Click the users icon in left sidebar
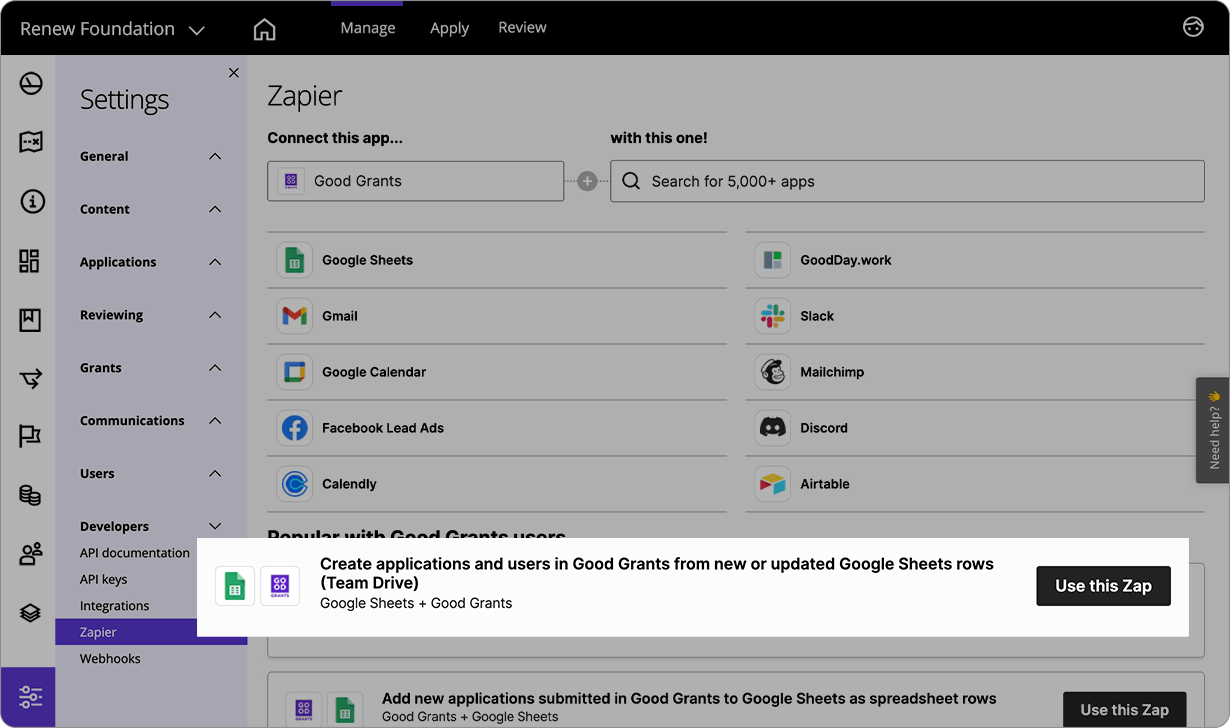 coord(30,553)
